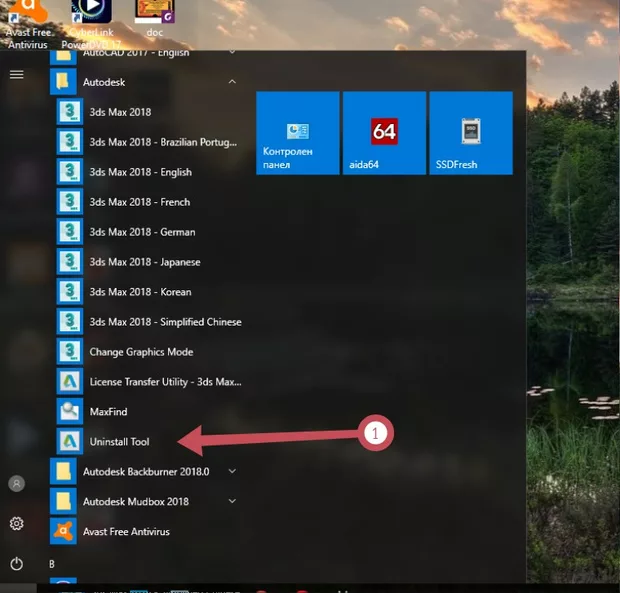This screenshot has width=620, height=593.
Task: Open the Uninstall Tool entry
Action: click(118, 442)
